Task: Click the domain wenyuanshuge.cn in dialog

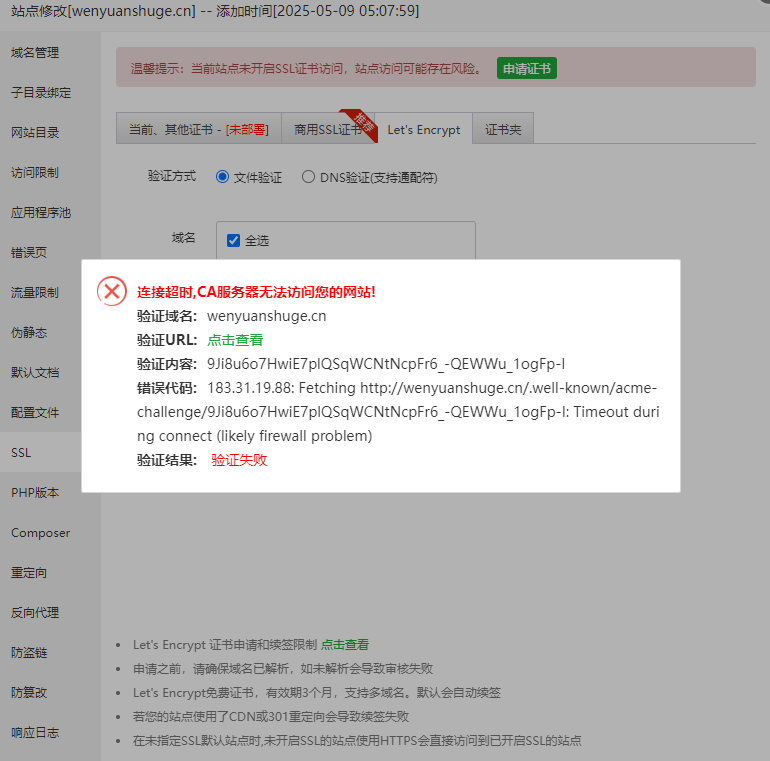Action: click(267, 316)
